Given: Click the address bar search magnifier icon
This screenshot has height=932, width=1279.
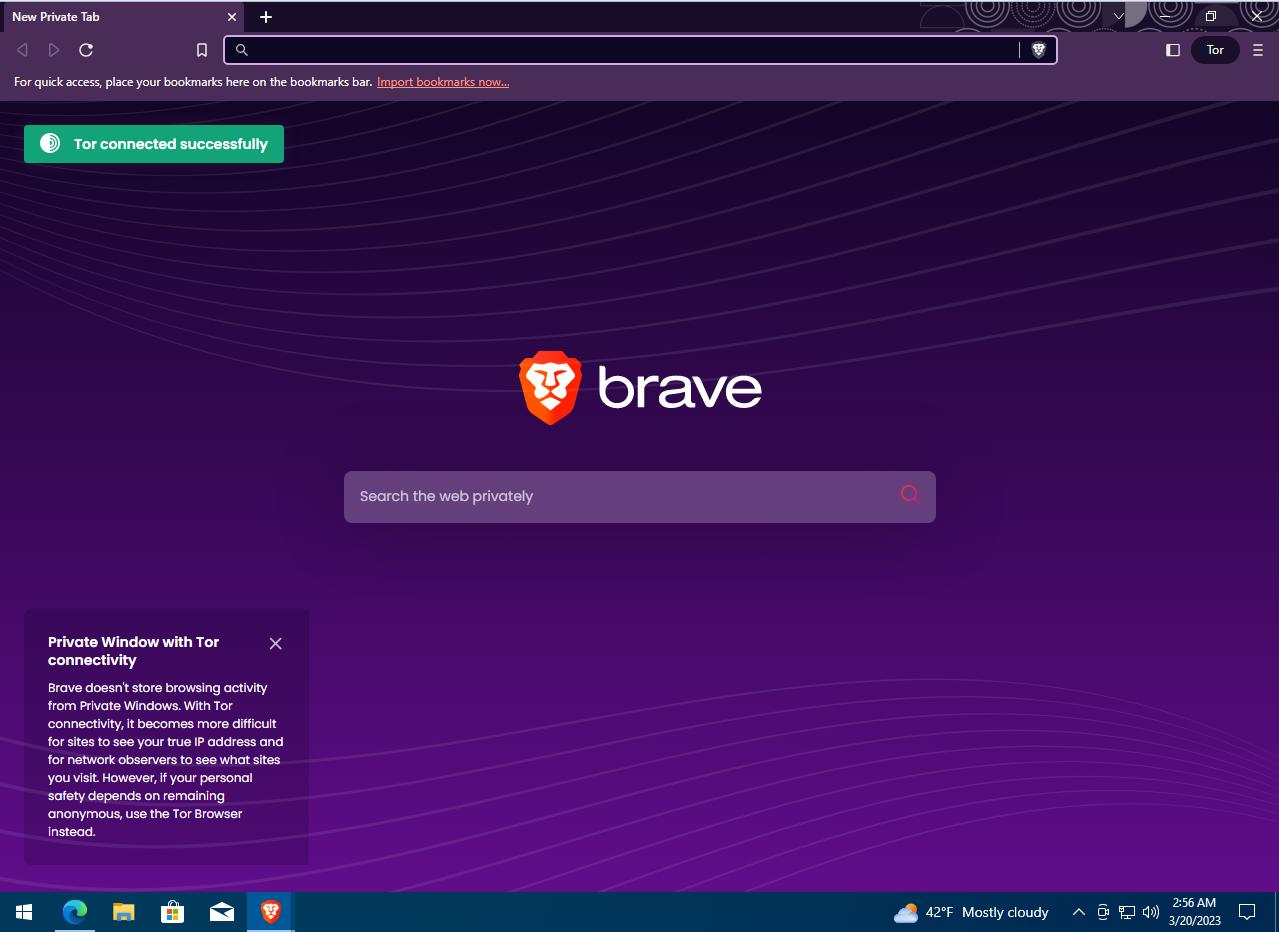Looking at the screenshot, I should point(241,50).
